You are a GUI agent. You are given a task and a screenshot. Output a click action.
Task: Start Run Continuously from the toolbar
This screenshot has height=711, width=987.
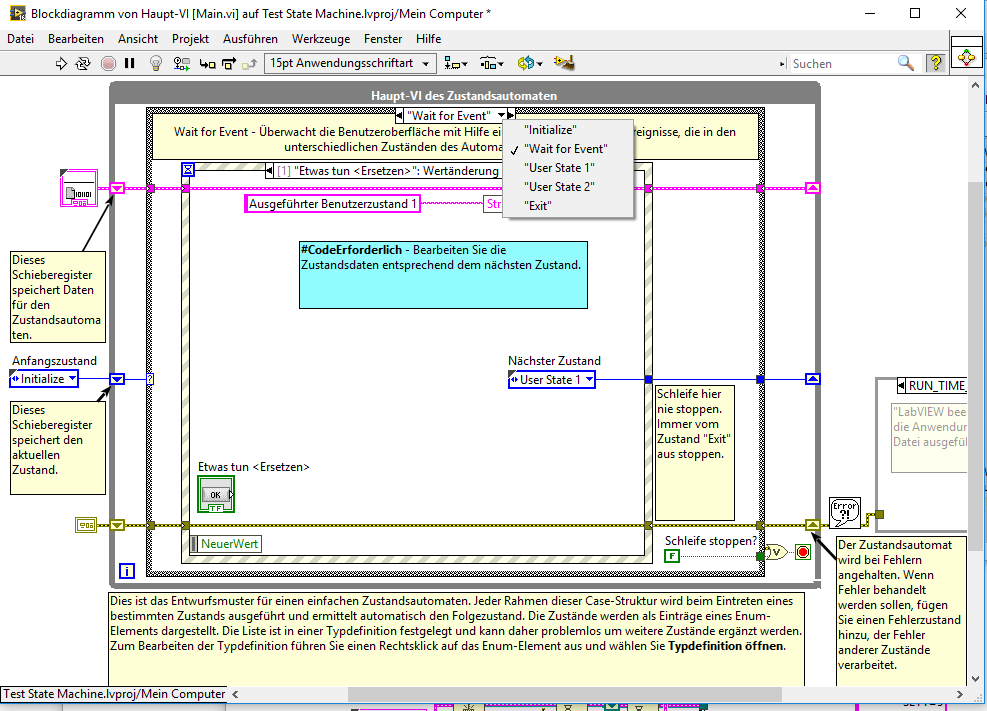(x=85, y=63)
